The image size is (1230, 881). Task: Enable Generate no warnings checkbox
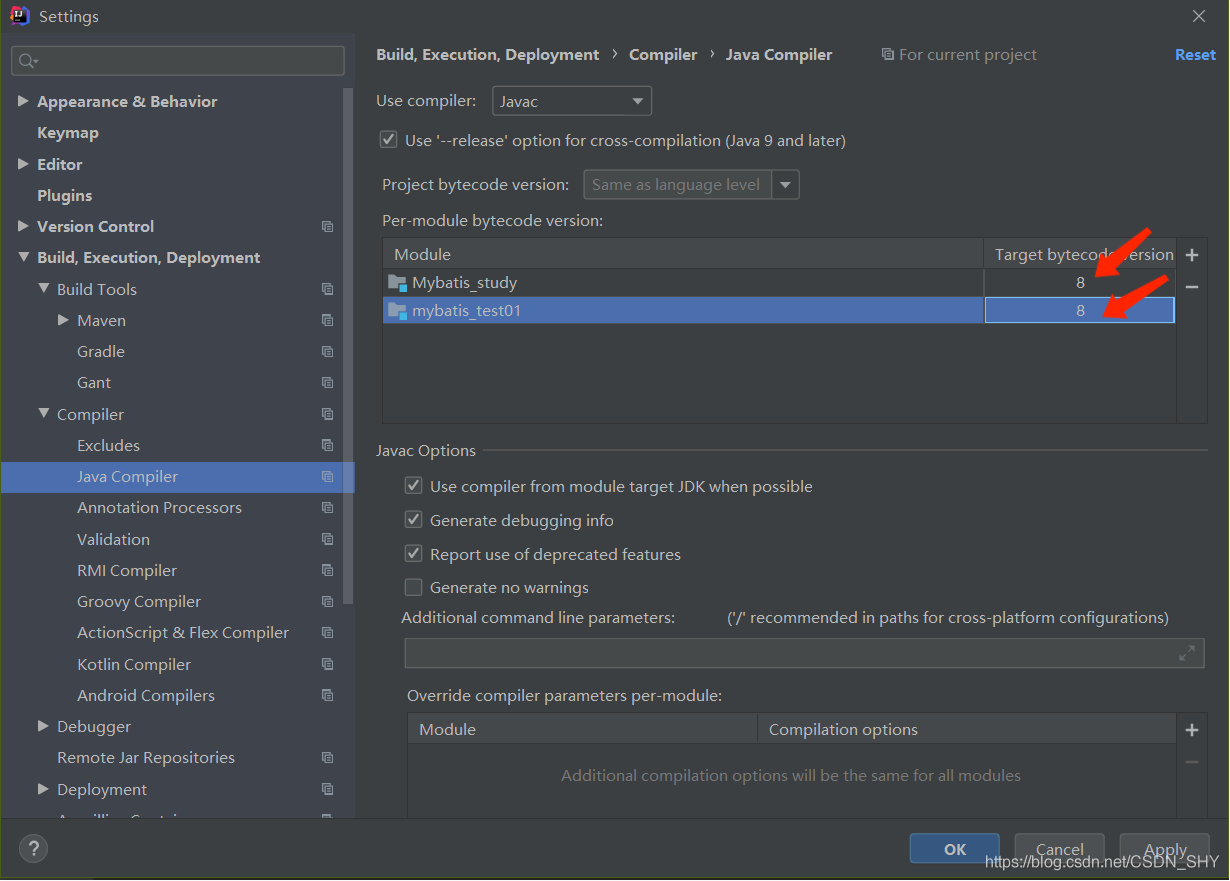413,588
